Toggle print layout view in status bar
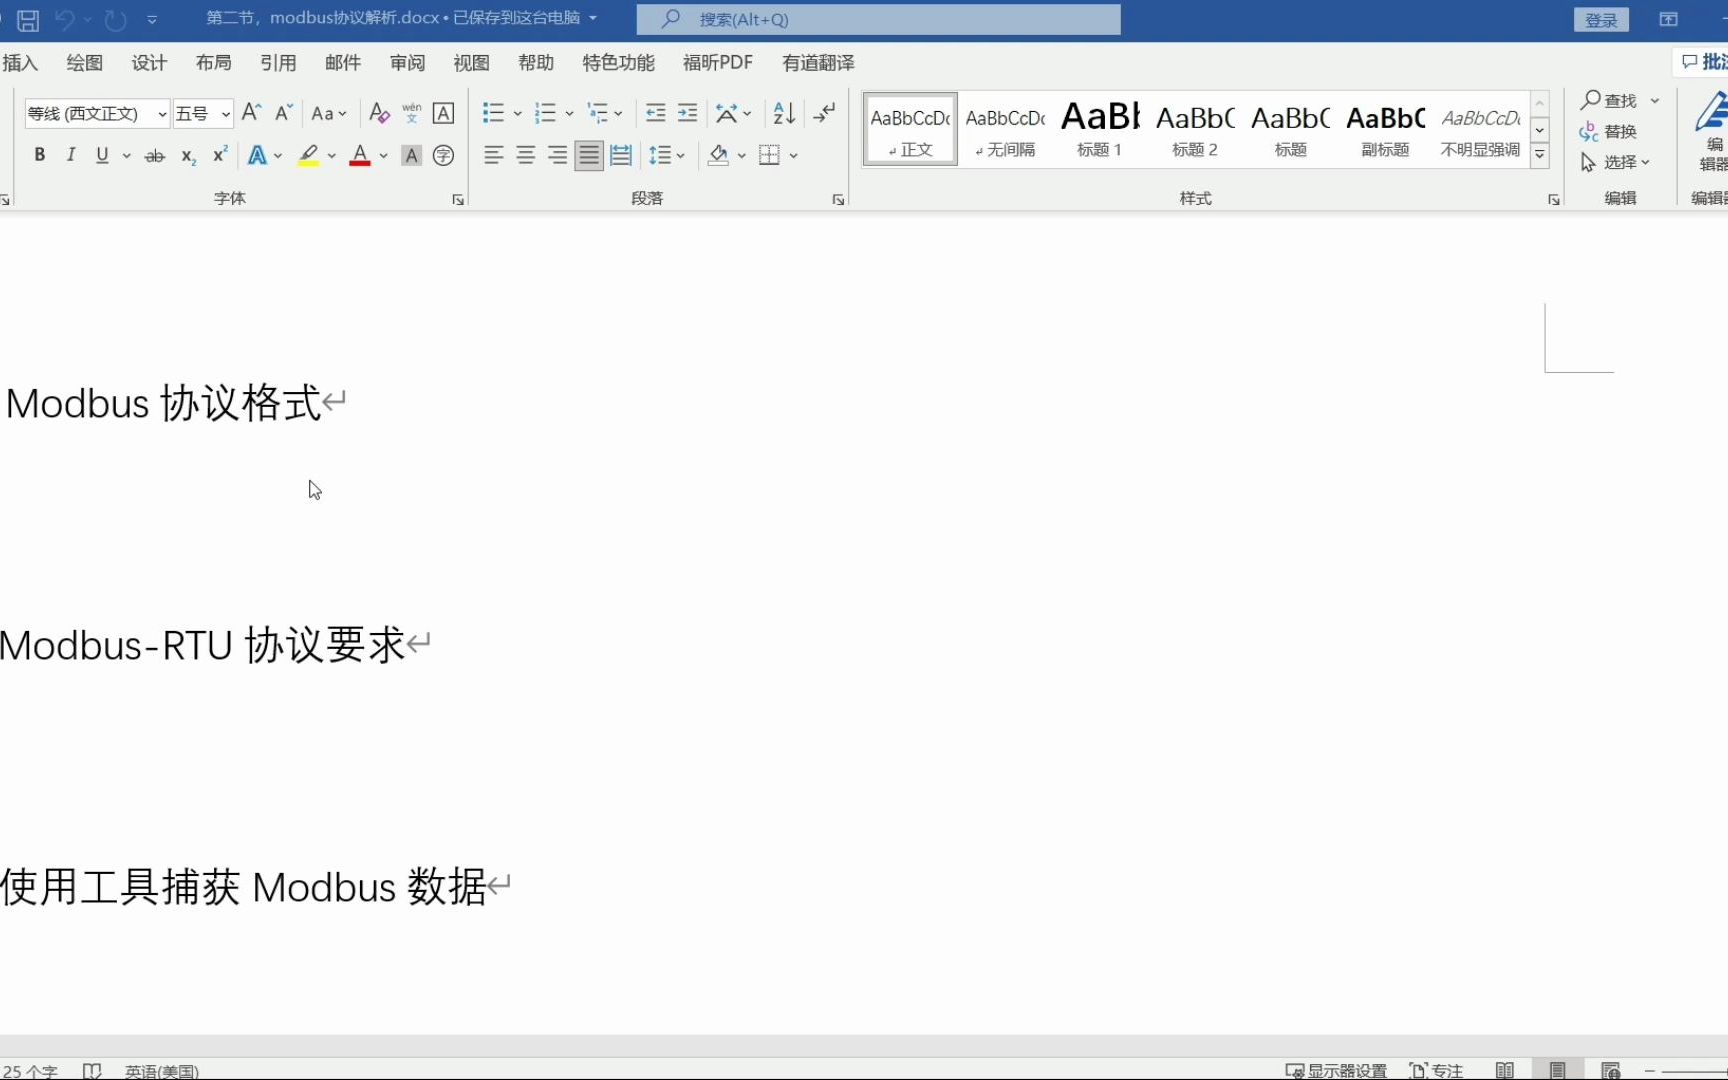 pyautogui.click(x=1557, y=1070)
